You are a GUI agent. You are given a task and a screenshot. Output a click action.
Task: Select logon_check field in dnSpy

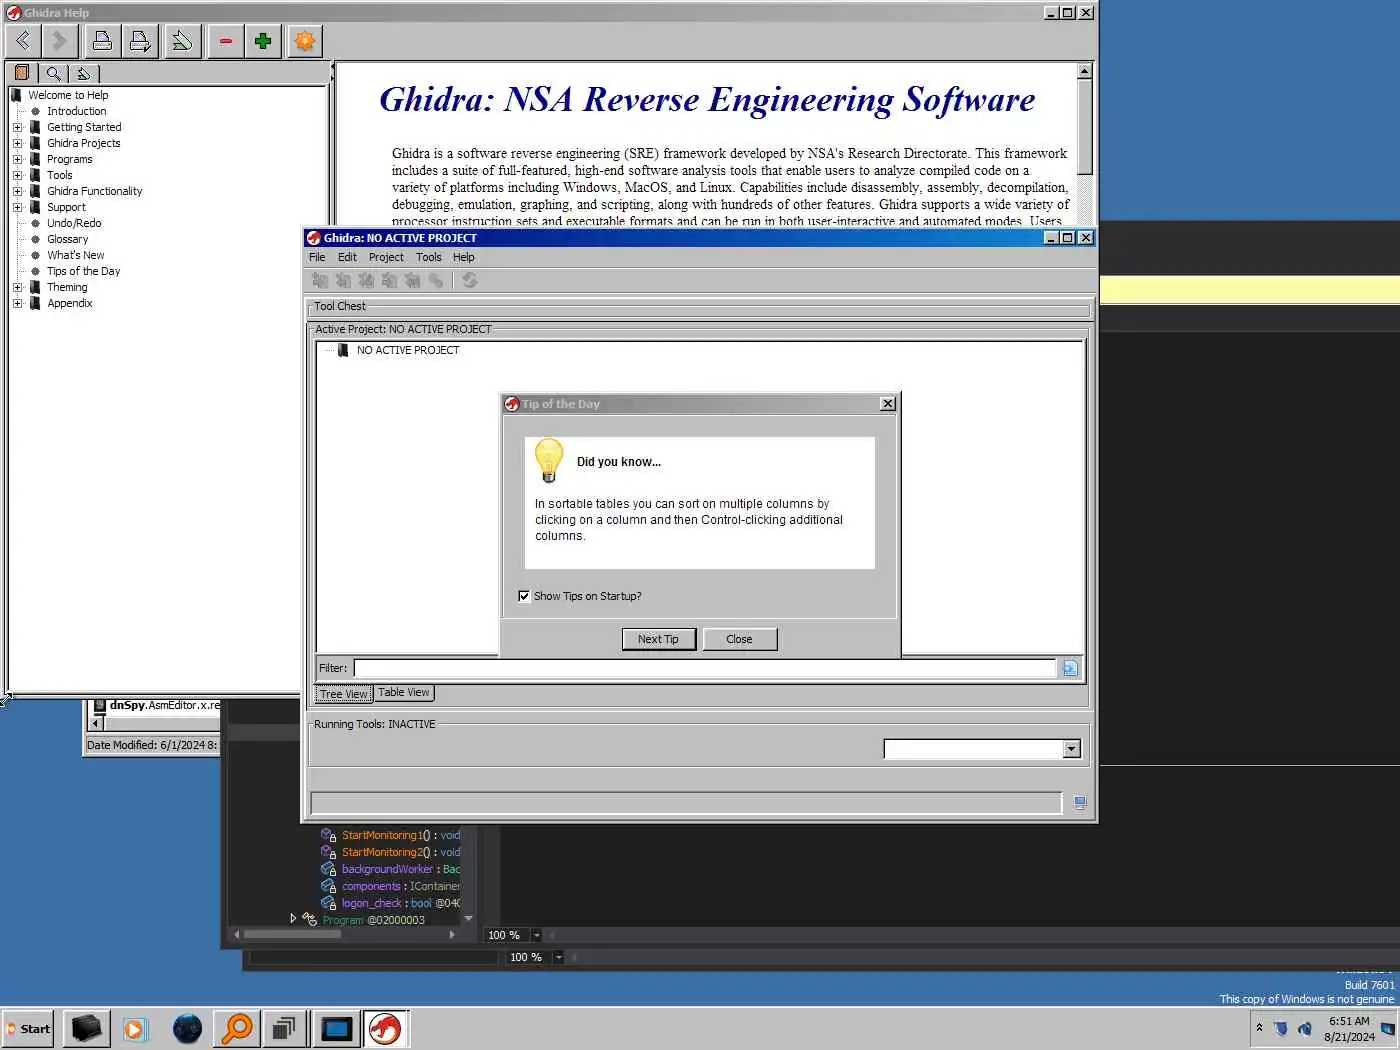(400, 903)
